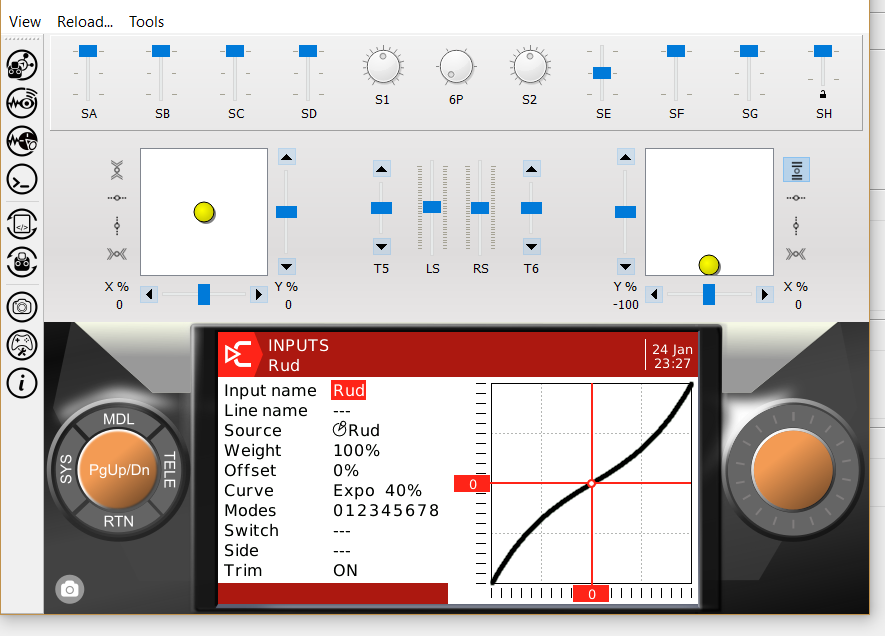885x636 pixels.
Task: Click the info help icon in sidebar
Action: pos(22,382)
